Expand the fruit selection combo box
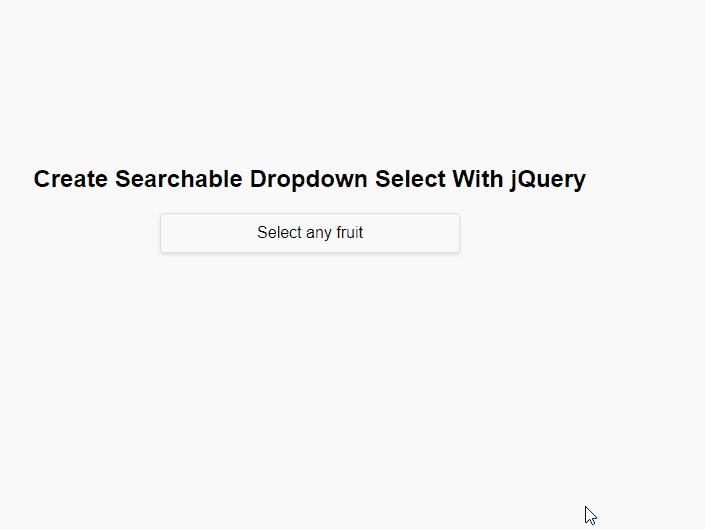 [x=310, y=233]
